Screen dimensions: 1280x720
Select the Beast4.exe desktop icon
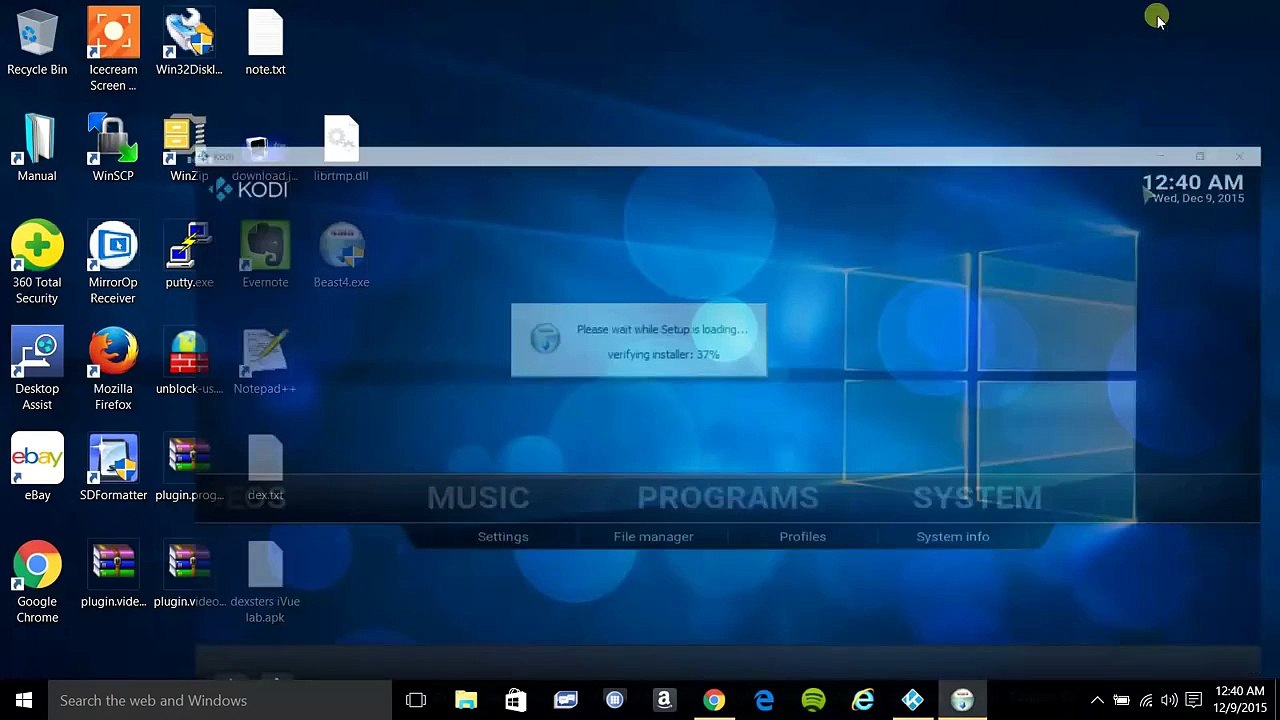coord(341,256)
